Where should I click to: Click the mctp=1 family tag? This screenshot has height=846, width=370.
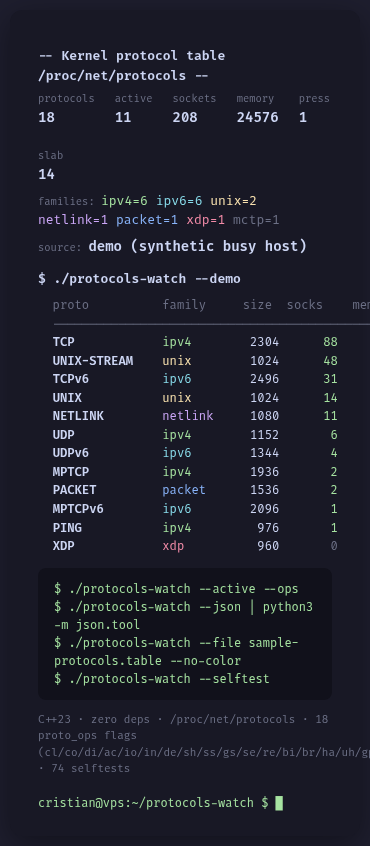coord(256,220)
